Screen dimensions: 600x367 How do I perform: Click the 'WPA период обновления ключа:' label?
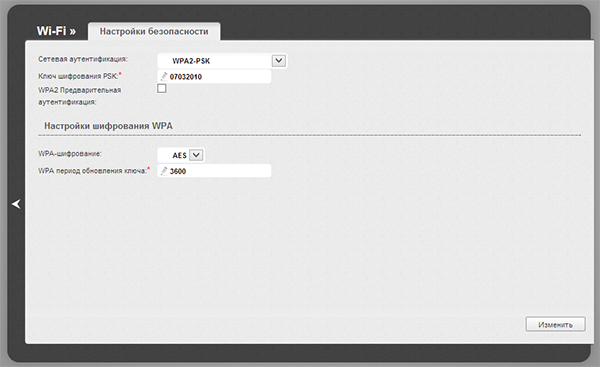[92, 171]
